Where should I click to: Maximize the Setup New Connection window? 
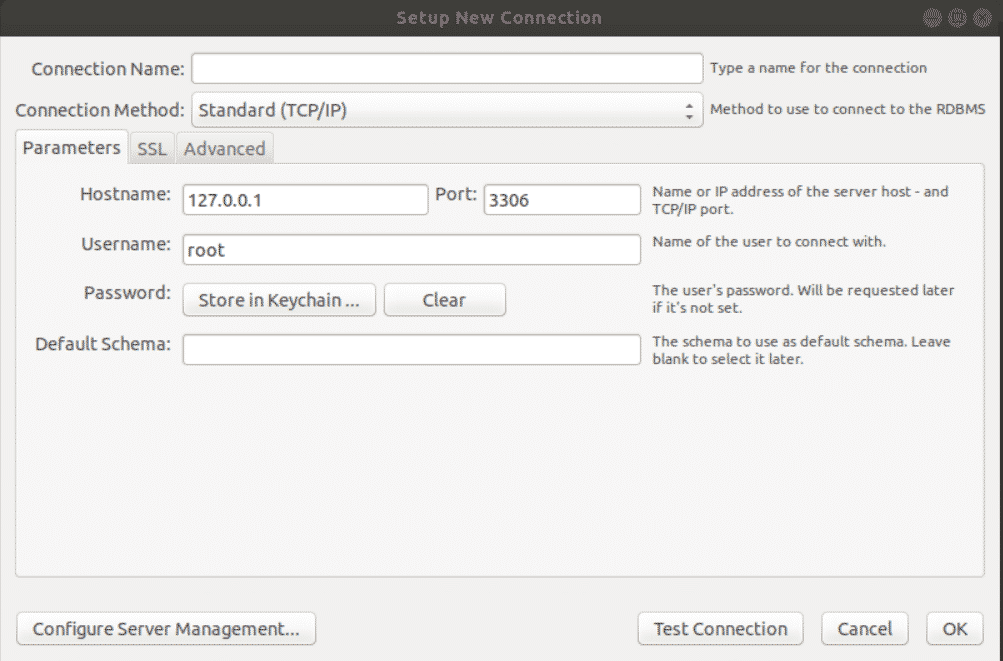pos(956,17)
